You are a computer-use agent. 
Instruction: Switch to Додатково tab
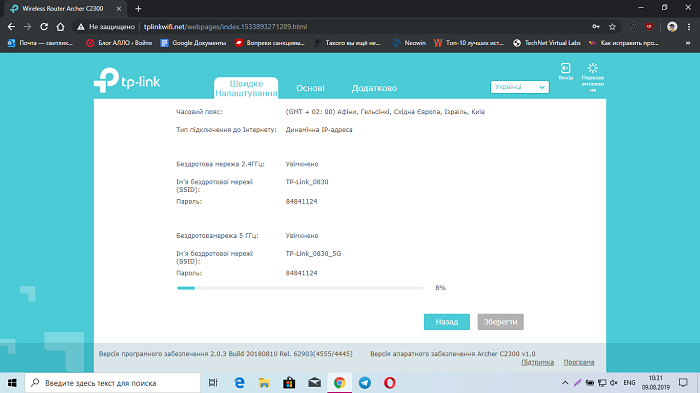pyautogui.click(x=374, y=88)
